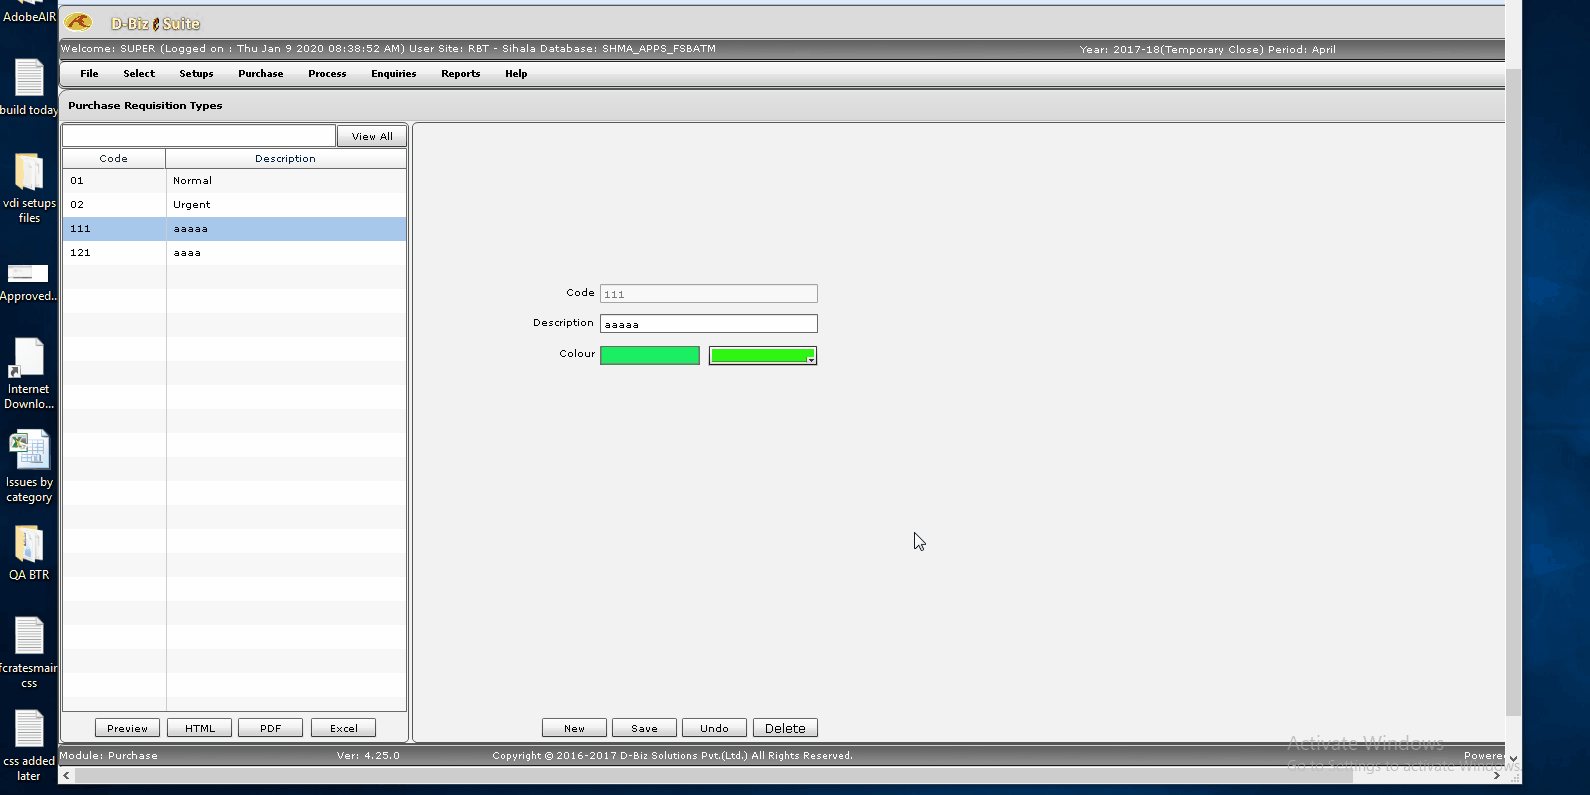Open the Setups menu

tap(196, 74)
